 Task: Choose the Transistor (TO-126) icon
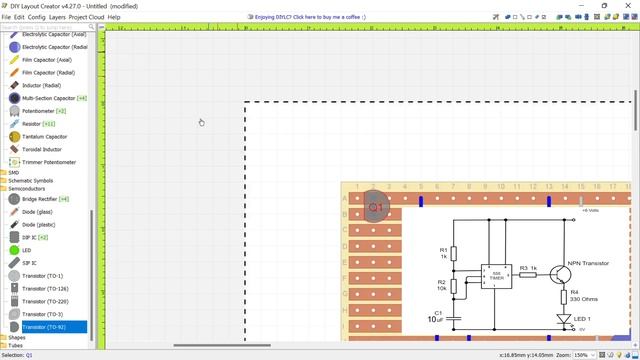(x=14, y=289)
